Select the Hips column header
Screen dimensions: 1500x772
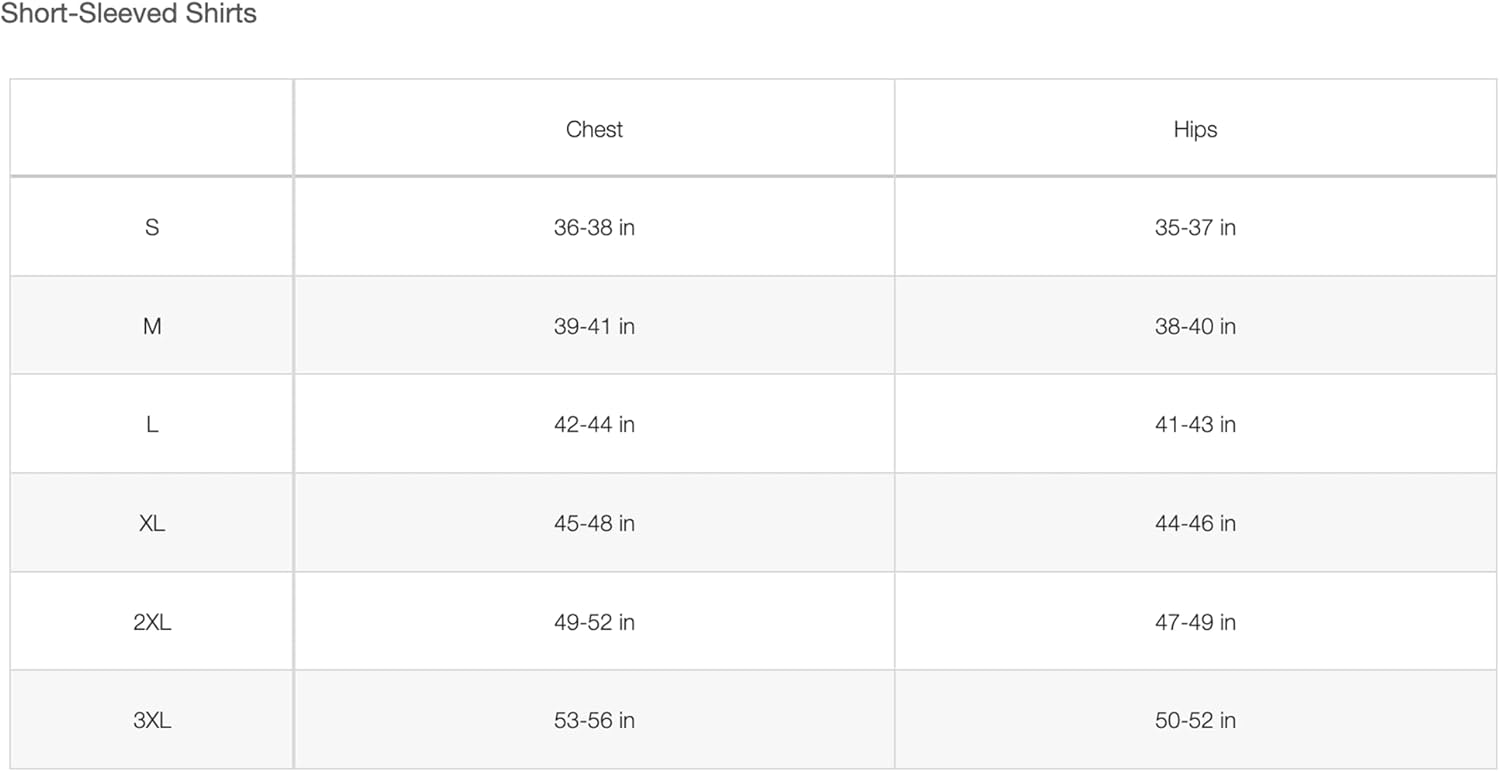(x=1195, y=129)
